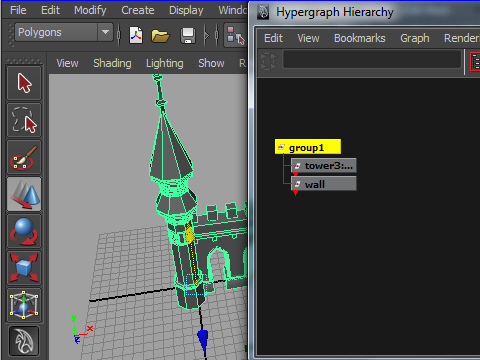480x360 pixels.
Task: Open the Display menu
Action: 186,10
